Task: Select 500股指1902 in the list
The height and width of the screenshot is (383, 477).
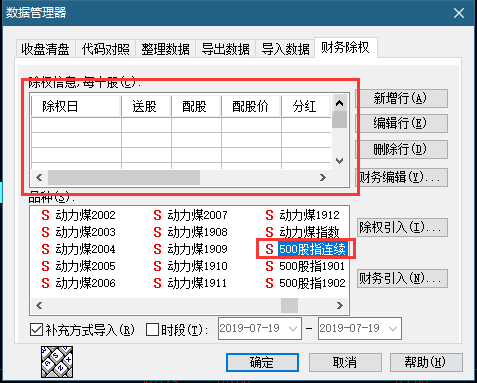Action: [305, 283]
